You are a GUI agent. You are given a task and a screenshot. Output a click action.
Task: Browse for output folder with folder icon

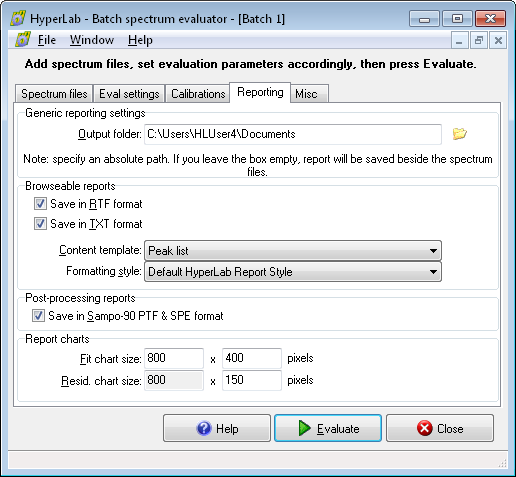(459, 134)
